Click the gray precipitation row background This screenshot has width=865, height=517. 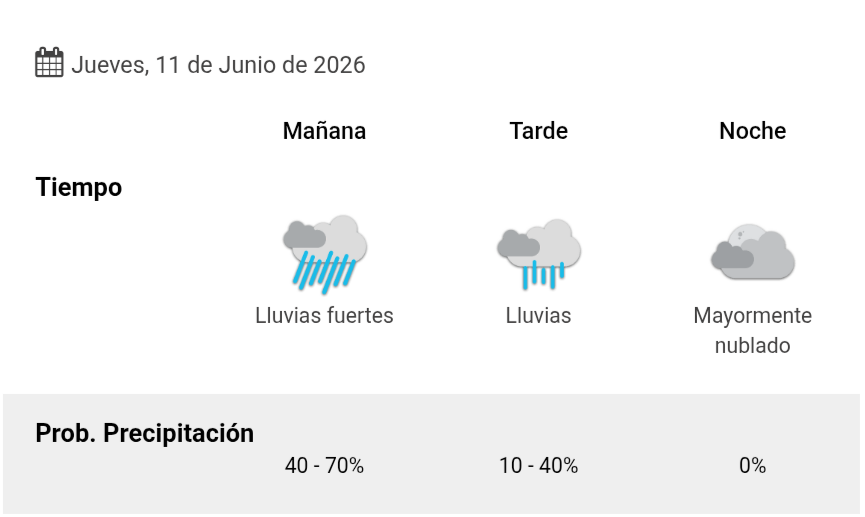[431, 454]
